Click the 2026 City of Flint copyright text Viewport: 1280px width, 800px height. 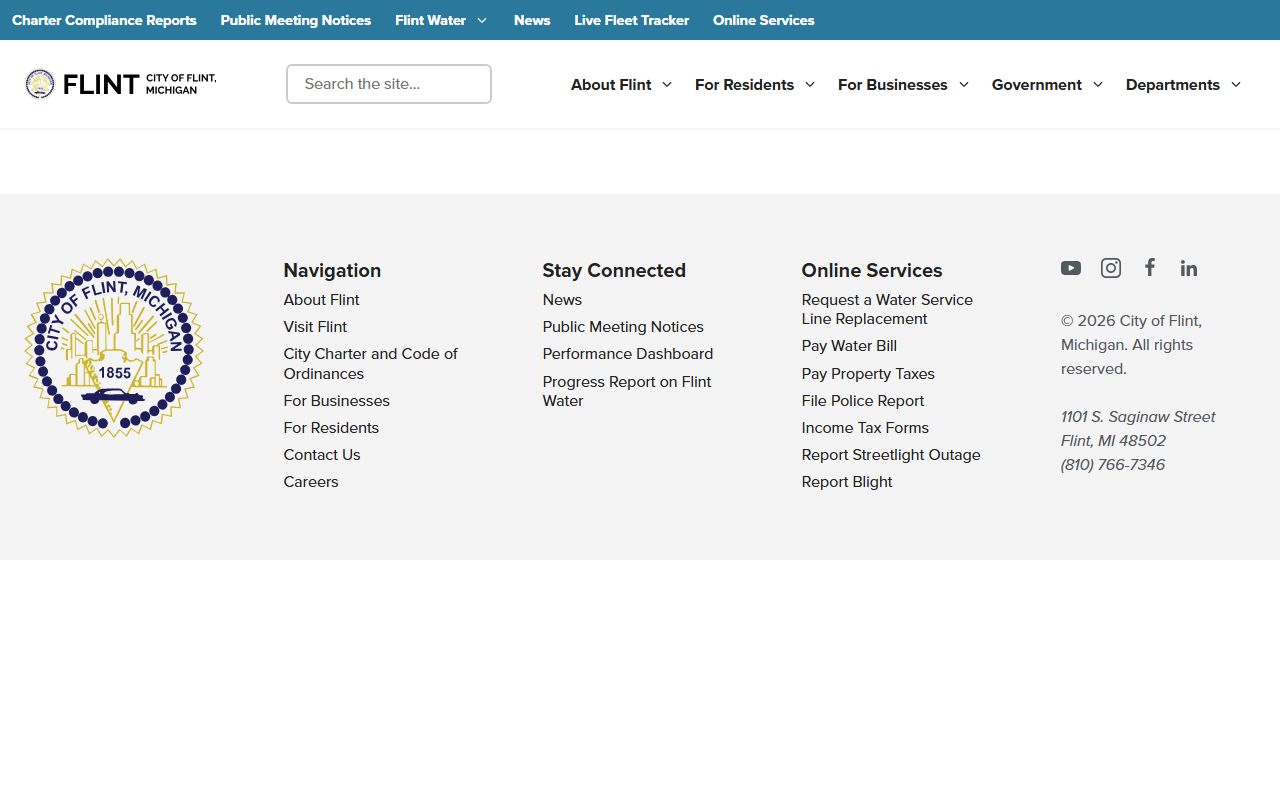coord(1131,345)
